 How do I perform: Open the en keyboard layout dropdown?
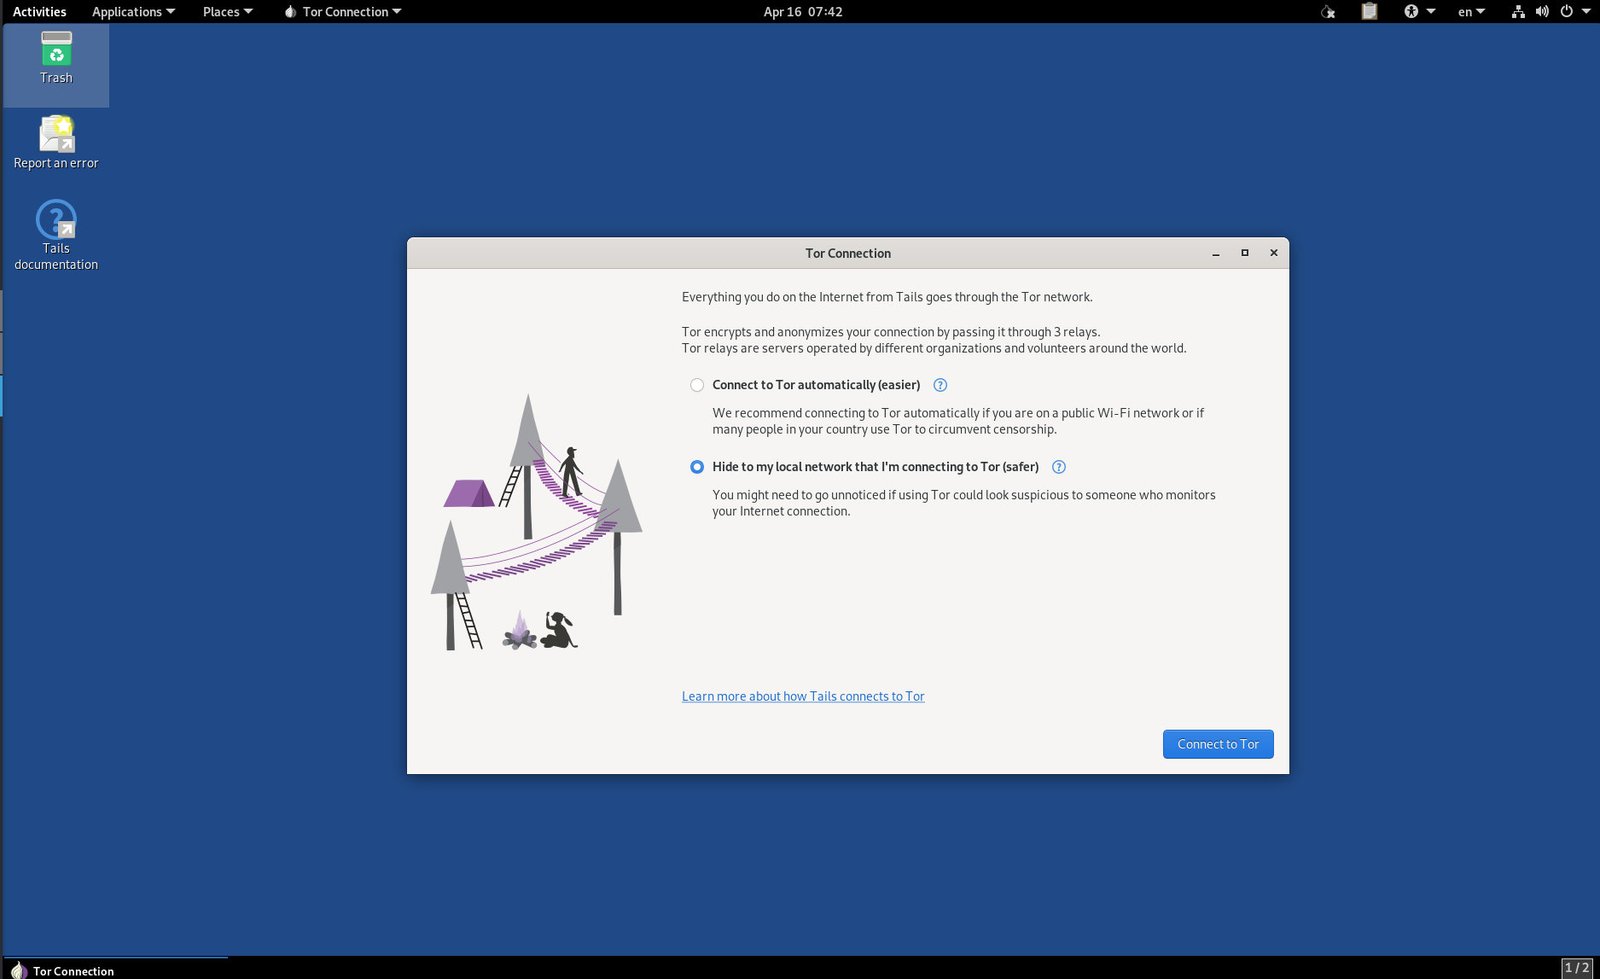(1470, 12)
